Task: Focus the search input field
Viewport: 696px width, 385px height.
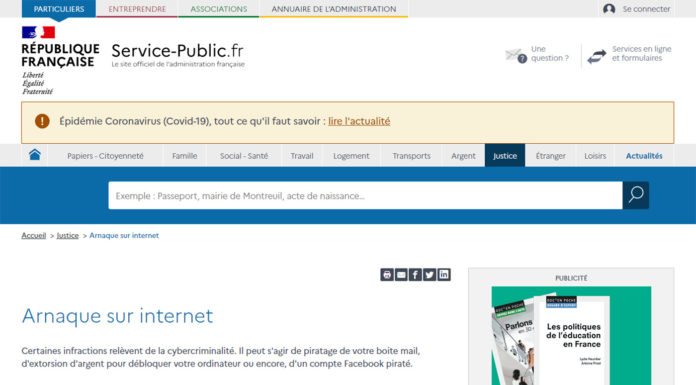Action: coord(365,195)
